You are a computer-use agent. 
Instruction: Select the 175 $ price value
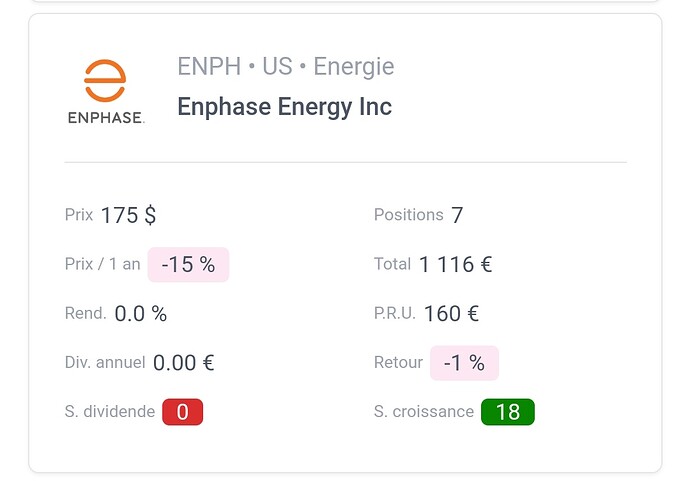128,215
